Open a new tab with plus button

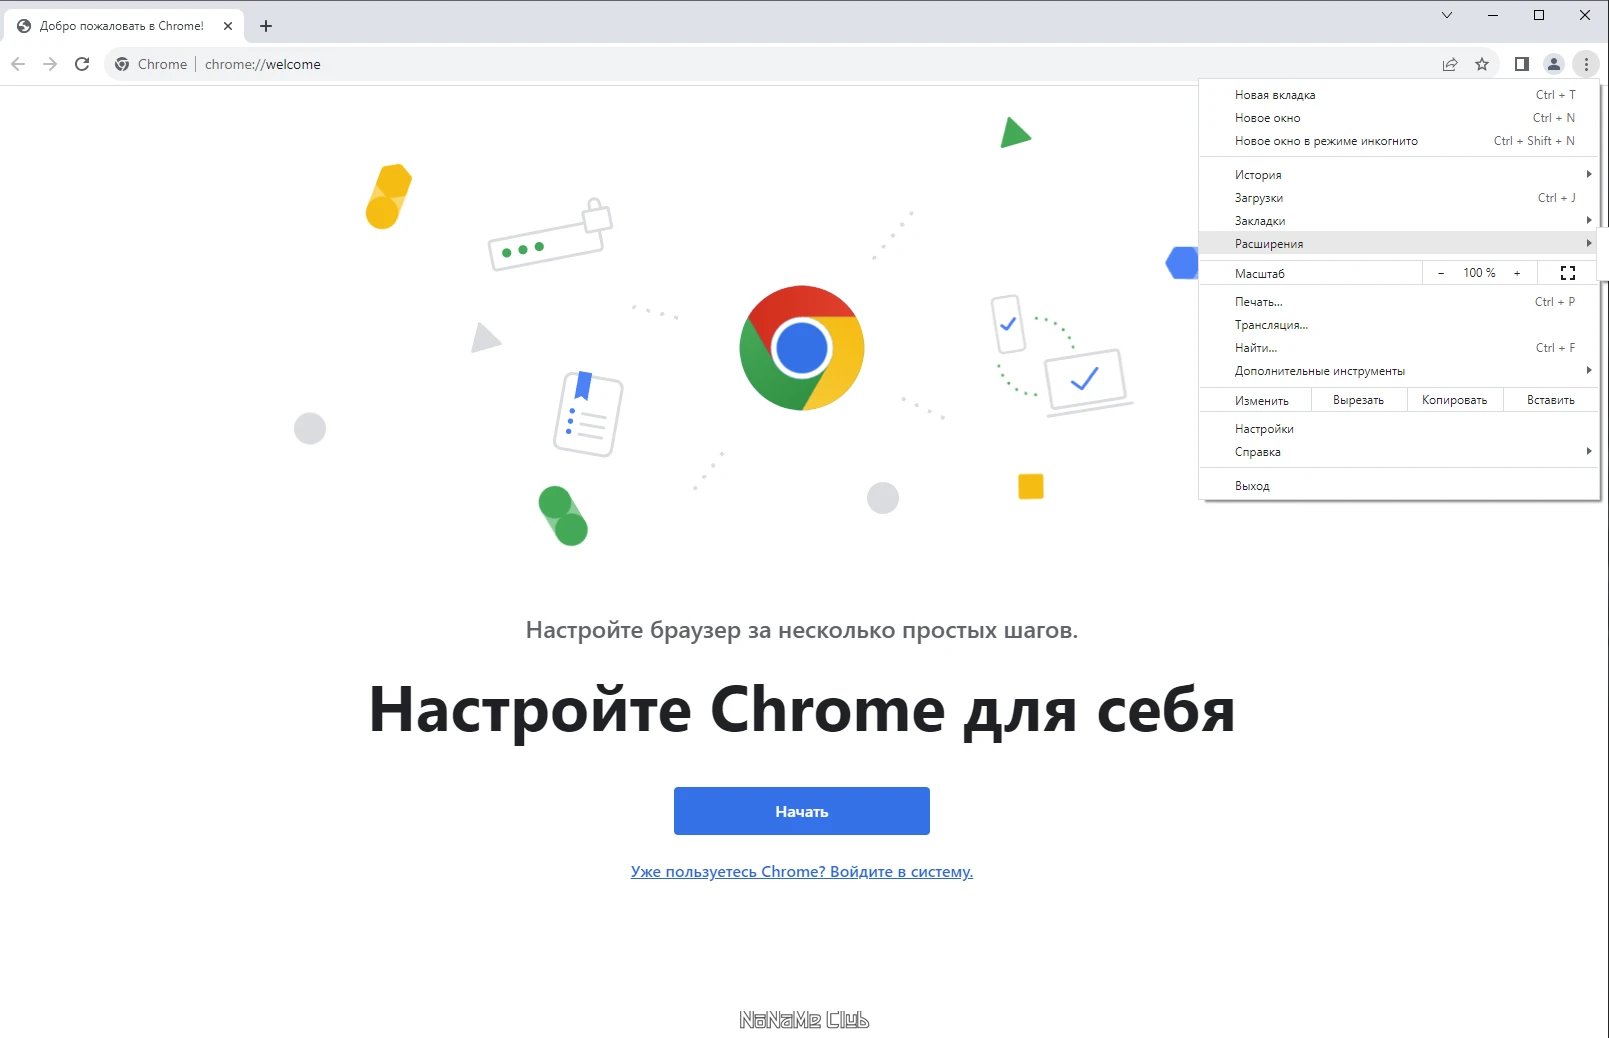[266, 26]
